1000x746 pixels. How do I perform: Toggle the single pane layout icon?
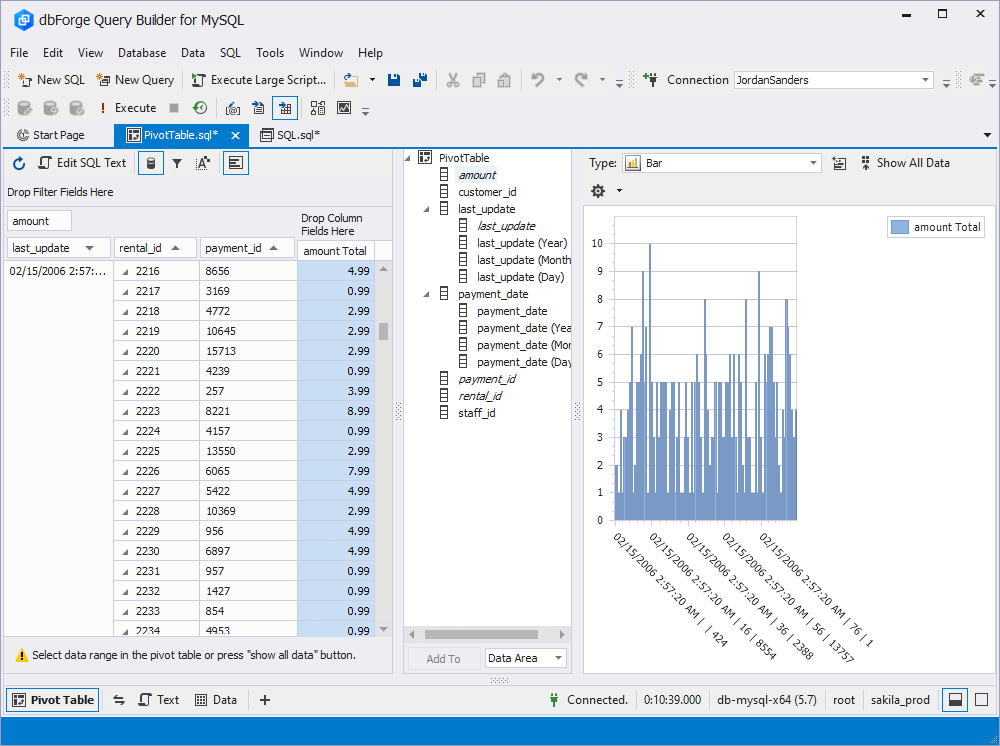tap(982, 700)
